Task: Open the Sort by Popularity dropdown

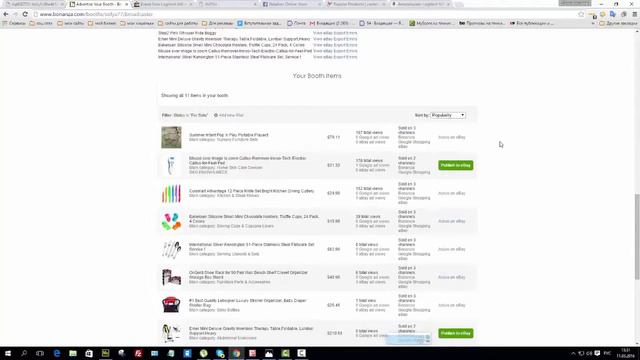Action: [x=448, y=116]
